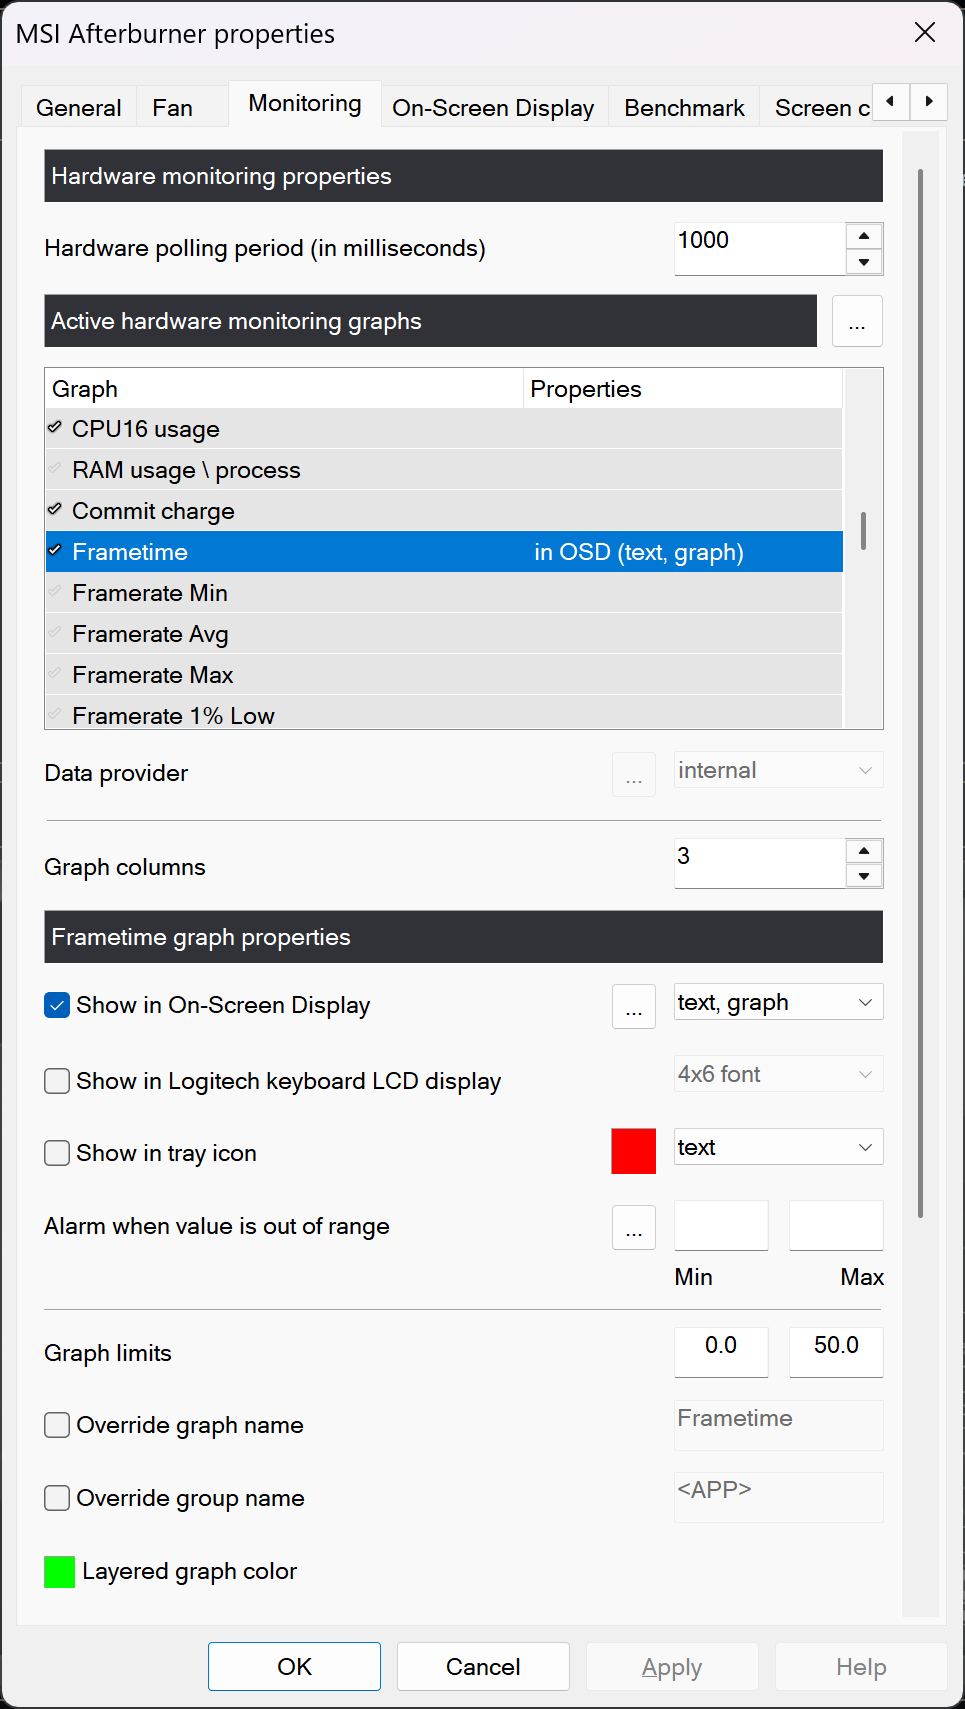Check Override group name
The width and height of the screenshot is (965, 1709).
pos(57,1498)
